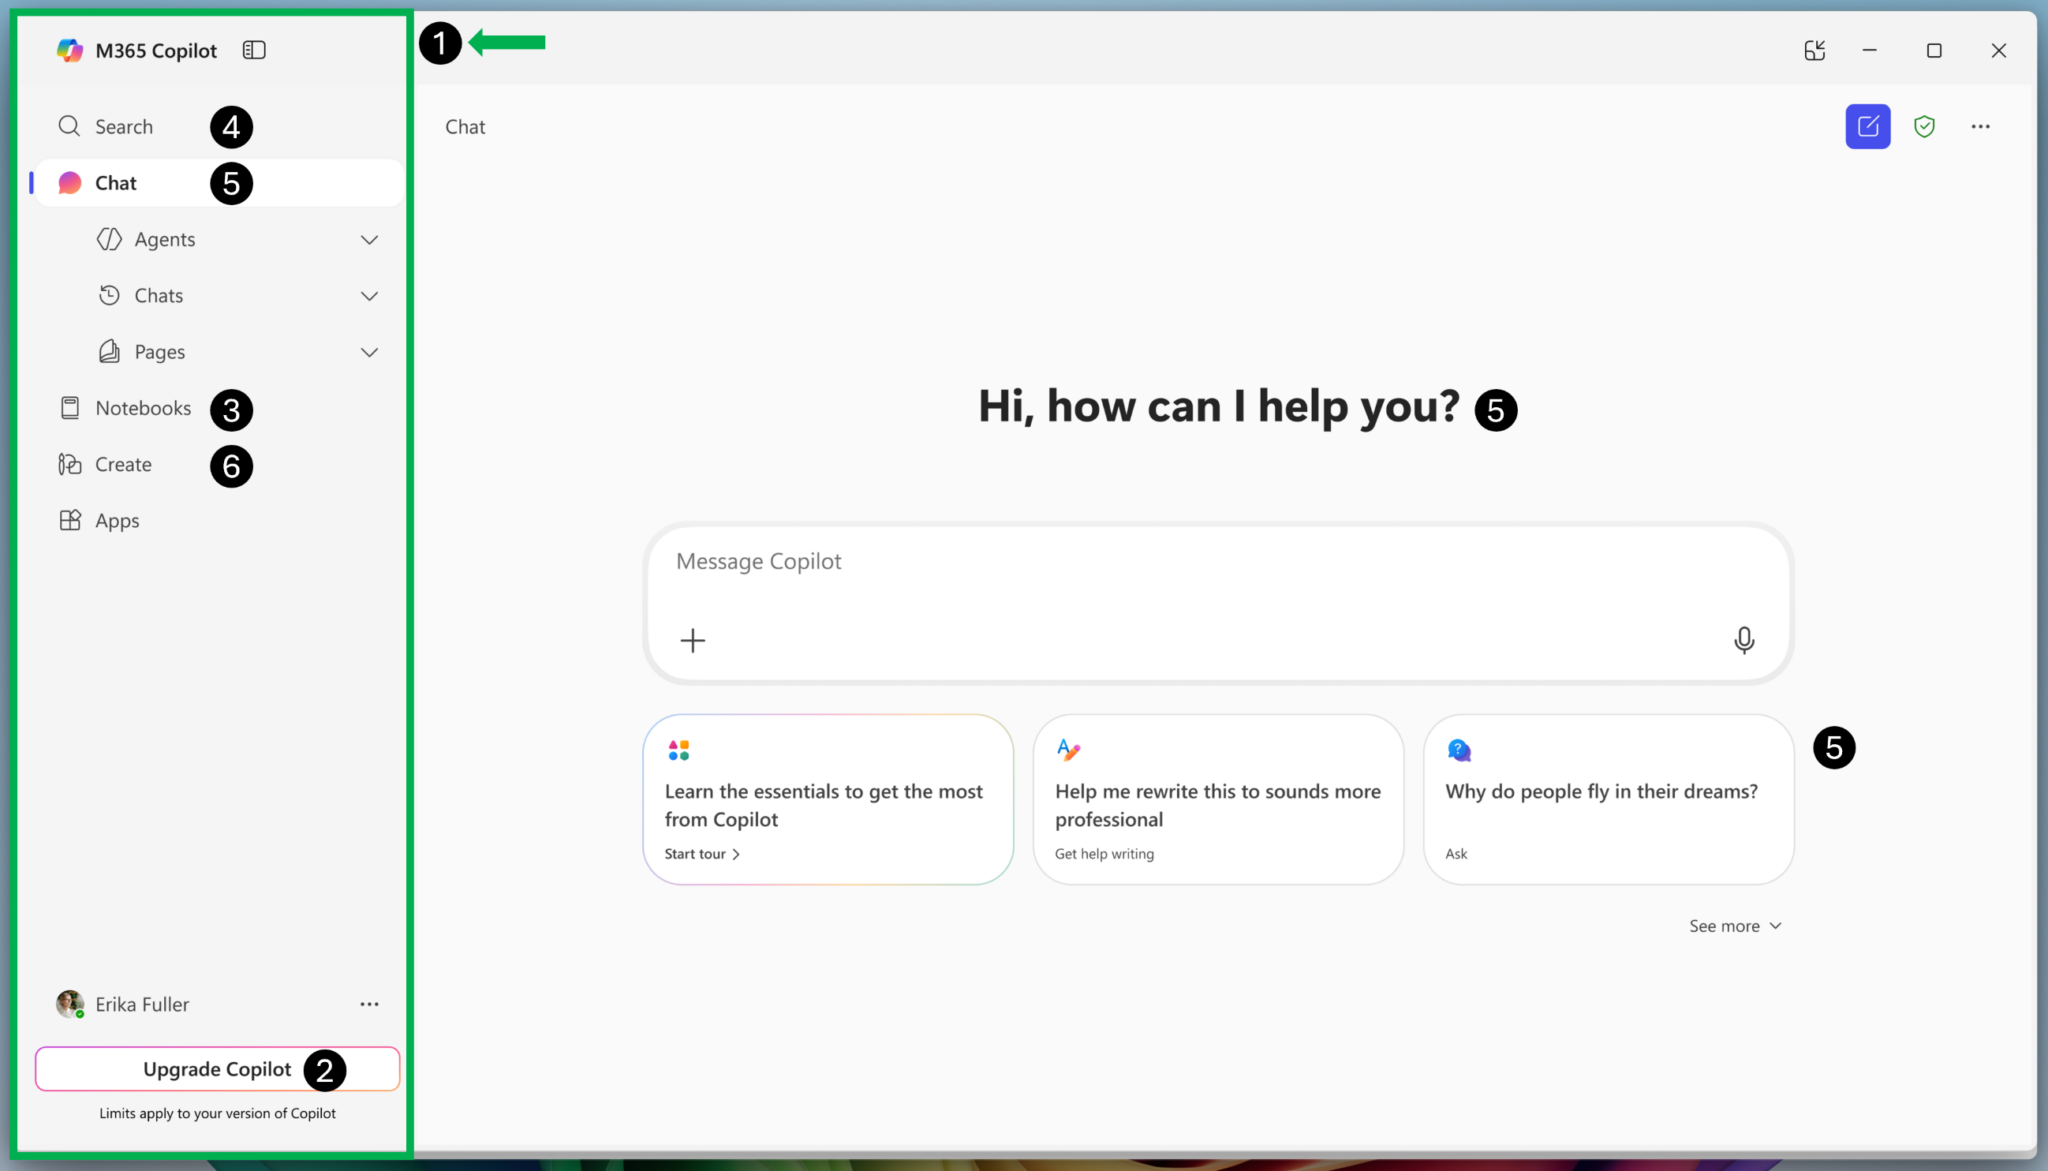Open the Apps section
The width and height of the screenshot is (2048, 1171).
pos(116,521)
